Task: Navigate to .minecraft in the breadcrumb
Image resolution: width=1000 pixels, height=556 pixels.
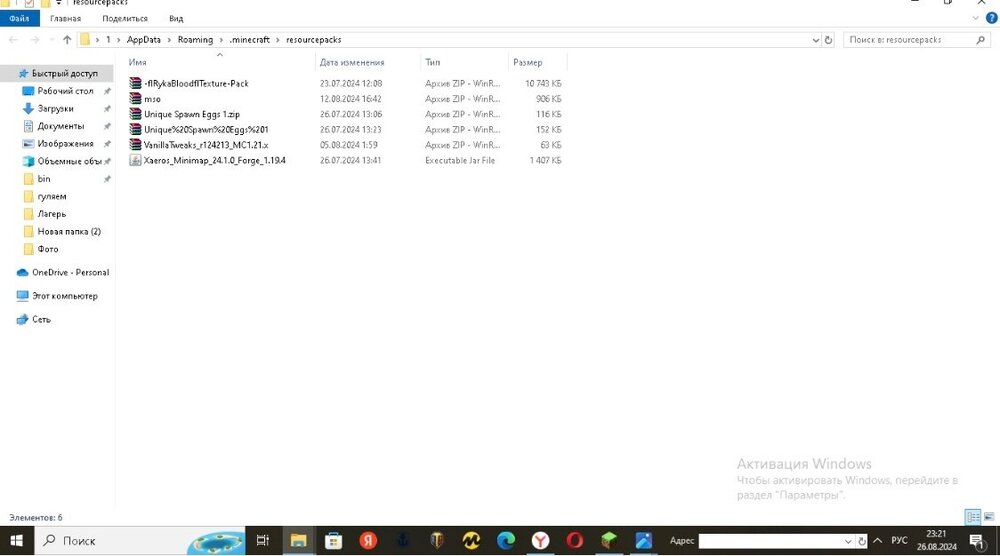Action: tap(249, 40)
